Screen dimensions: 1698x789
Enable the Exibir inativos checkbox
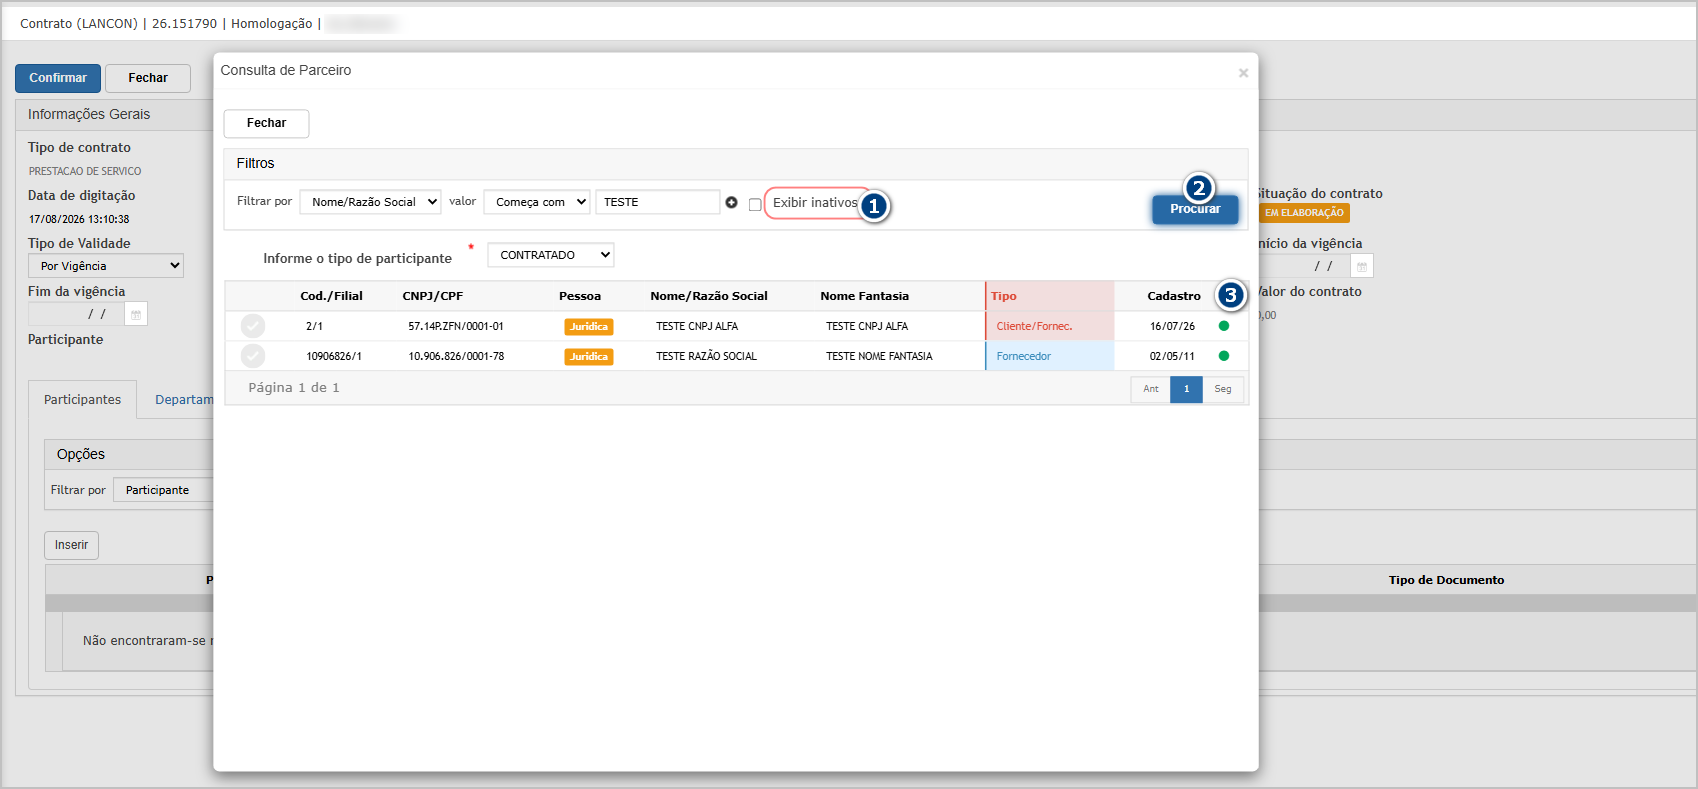755,204
